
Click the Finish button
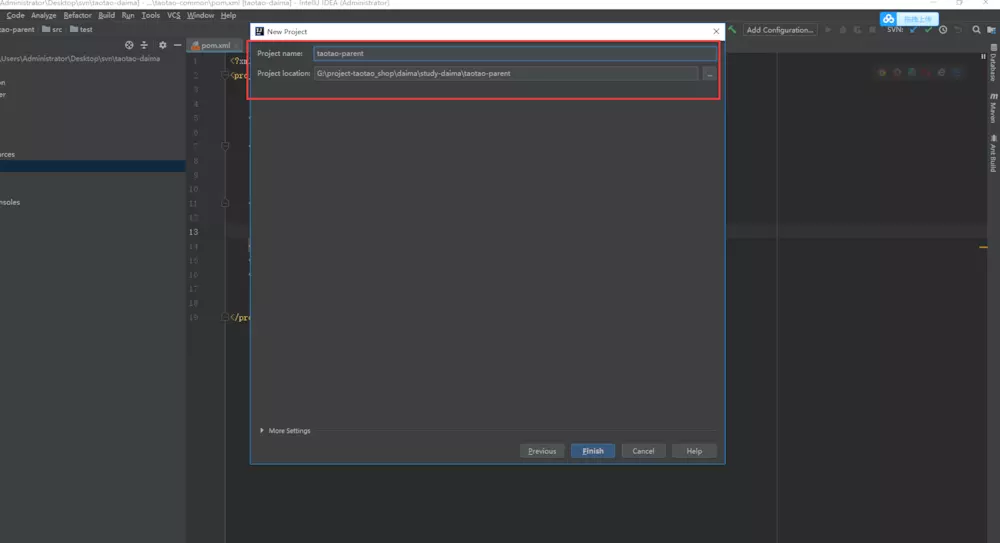(592, 451)
